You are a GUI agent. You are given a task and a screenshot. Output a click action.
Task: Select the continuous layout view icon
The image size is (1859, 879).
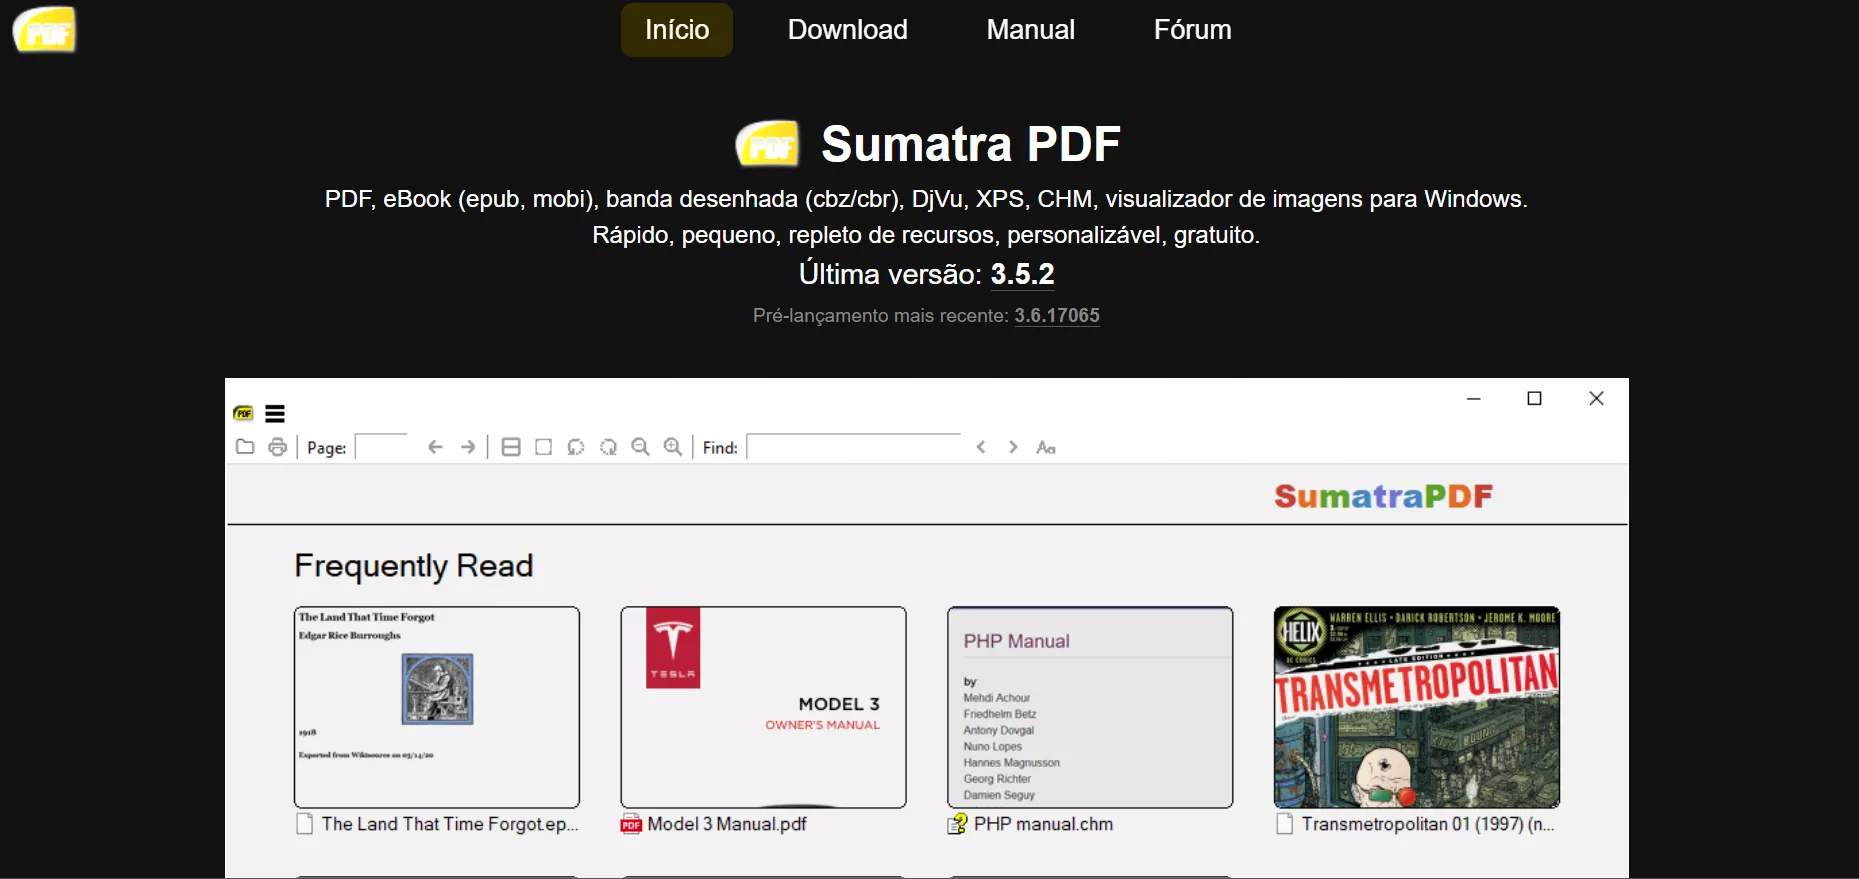pyautogui.click(x=511, y=447)
